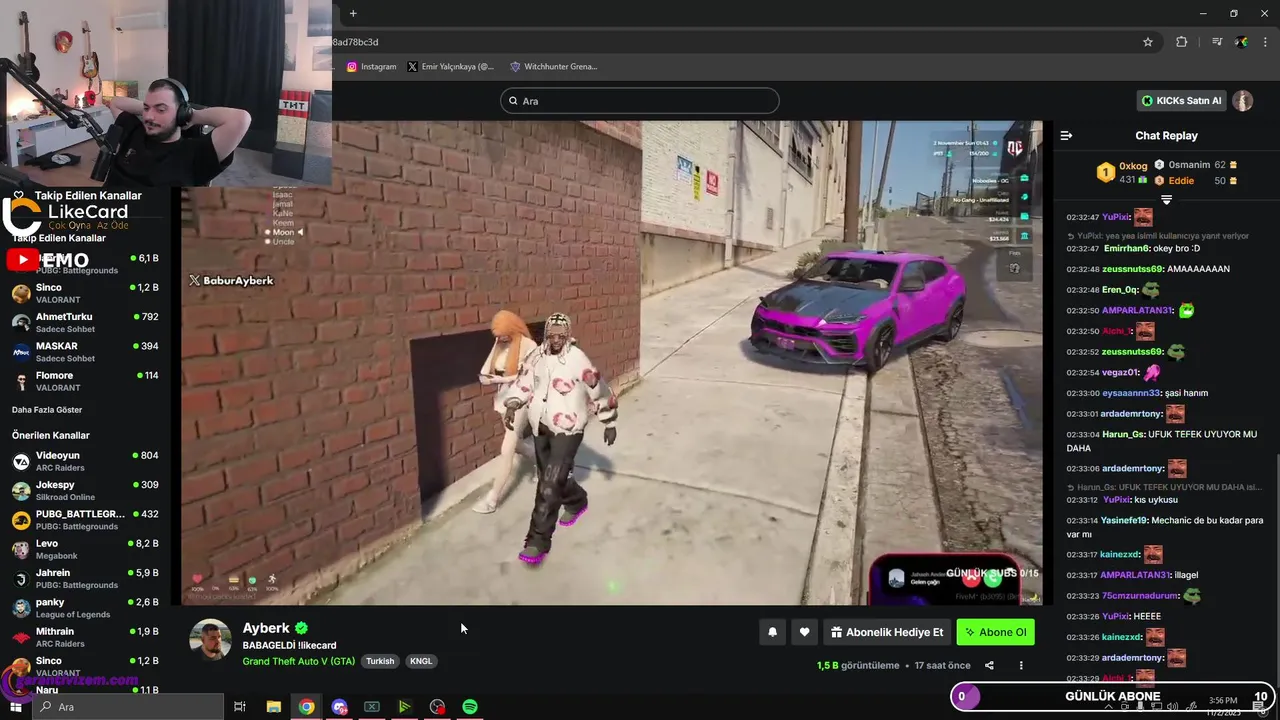Open the AhmetTurku channel
This screenshot has height=720, width=1280.
(85, 323)
